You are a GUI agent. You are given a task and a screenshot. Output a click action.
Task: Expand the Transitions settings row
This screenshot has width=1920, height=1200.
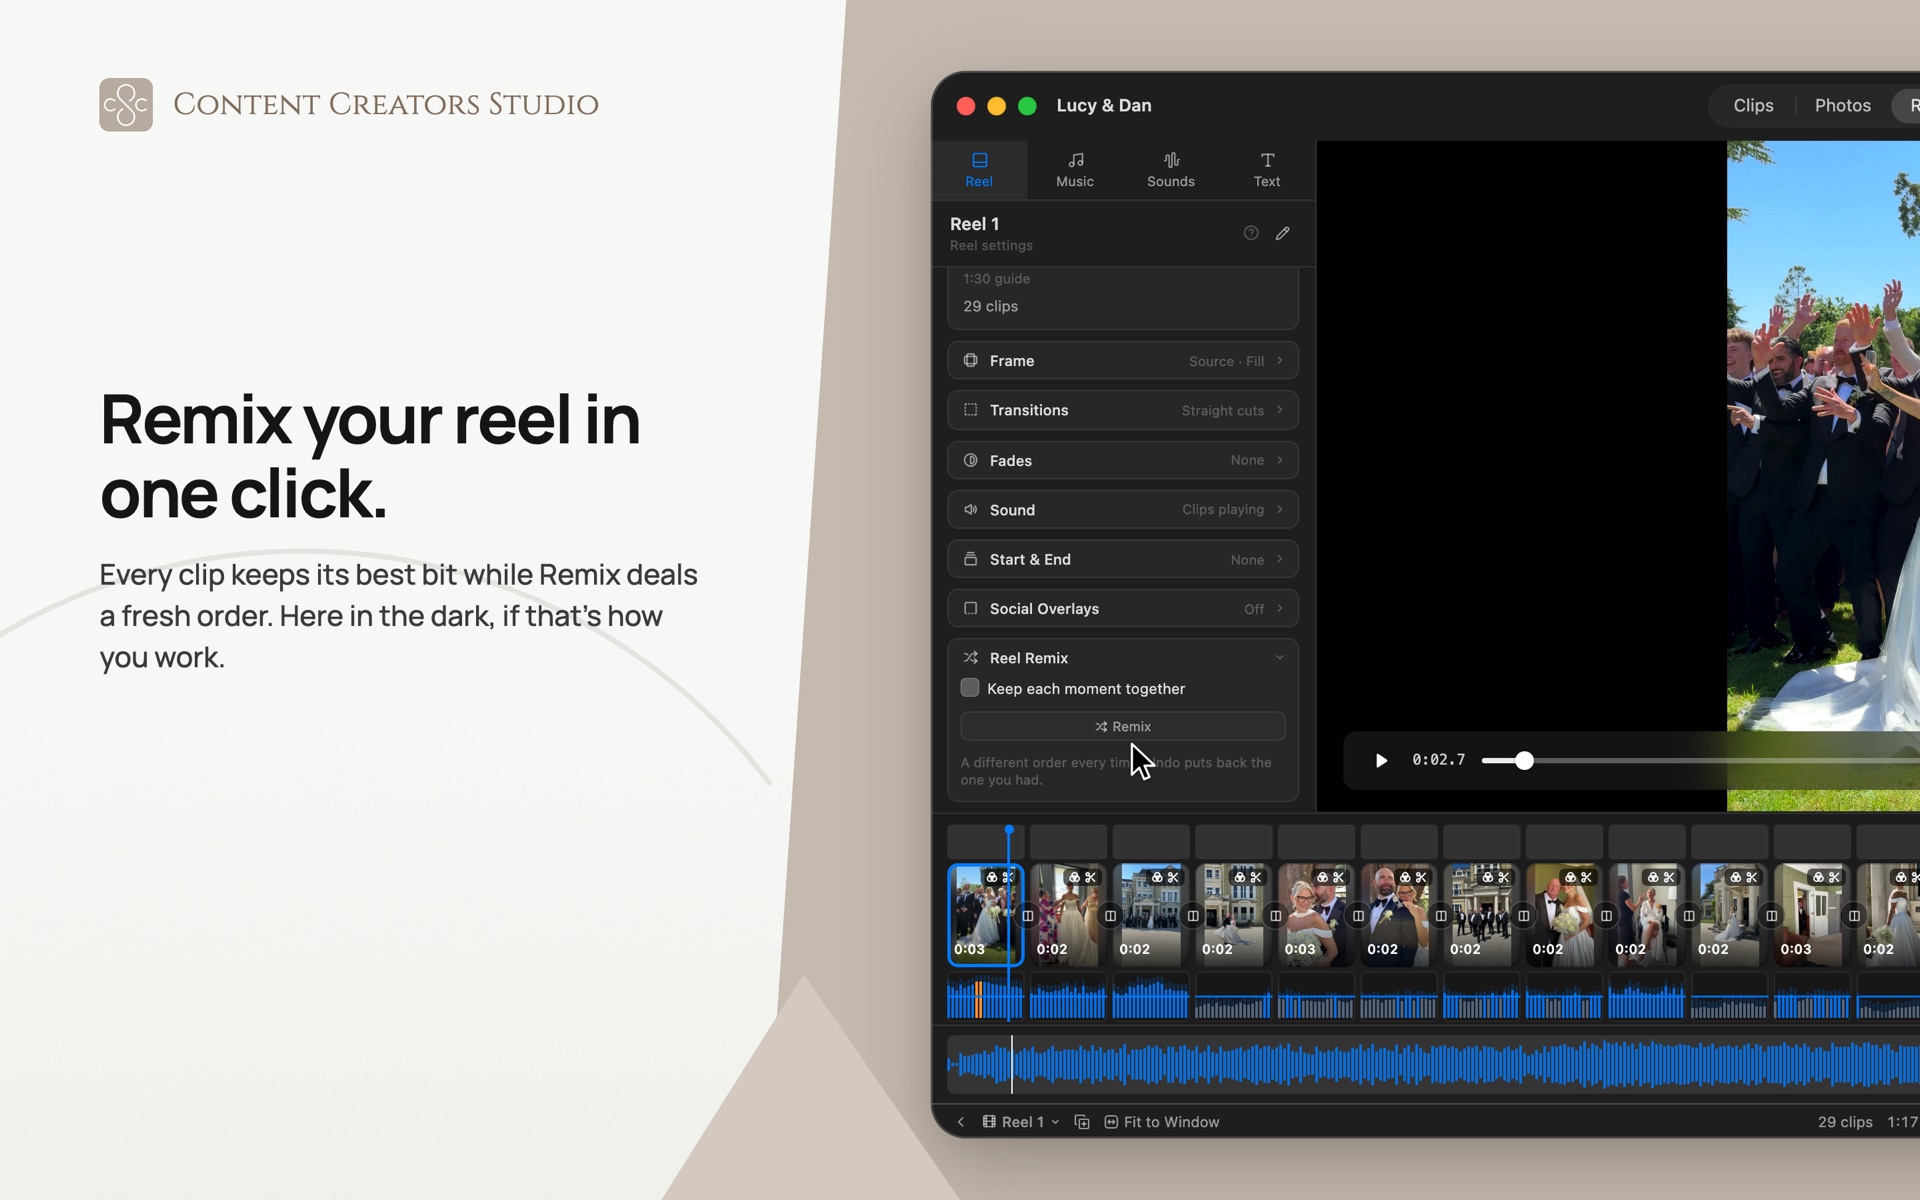point(1123,410)
